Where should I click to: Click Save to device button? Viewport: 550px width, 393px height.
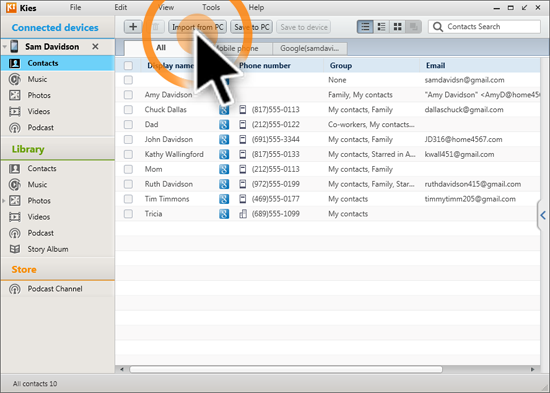pyautogui.click(x=304, y=27)
